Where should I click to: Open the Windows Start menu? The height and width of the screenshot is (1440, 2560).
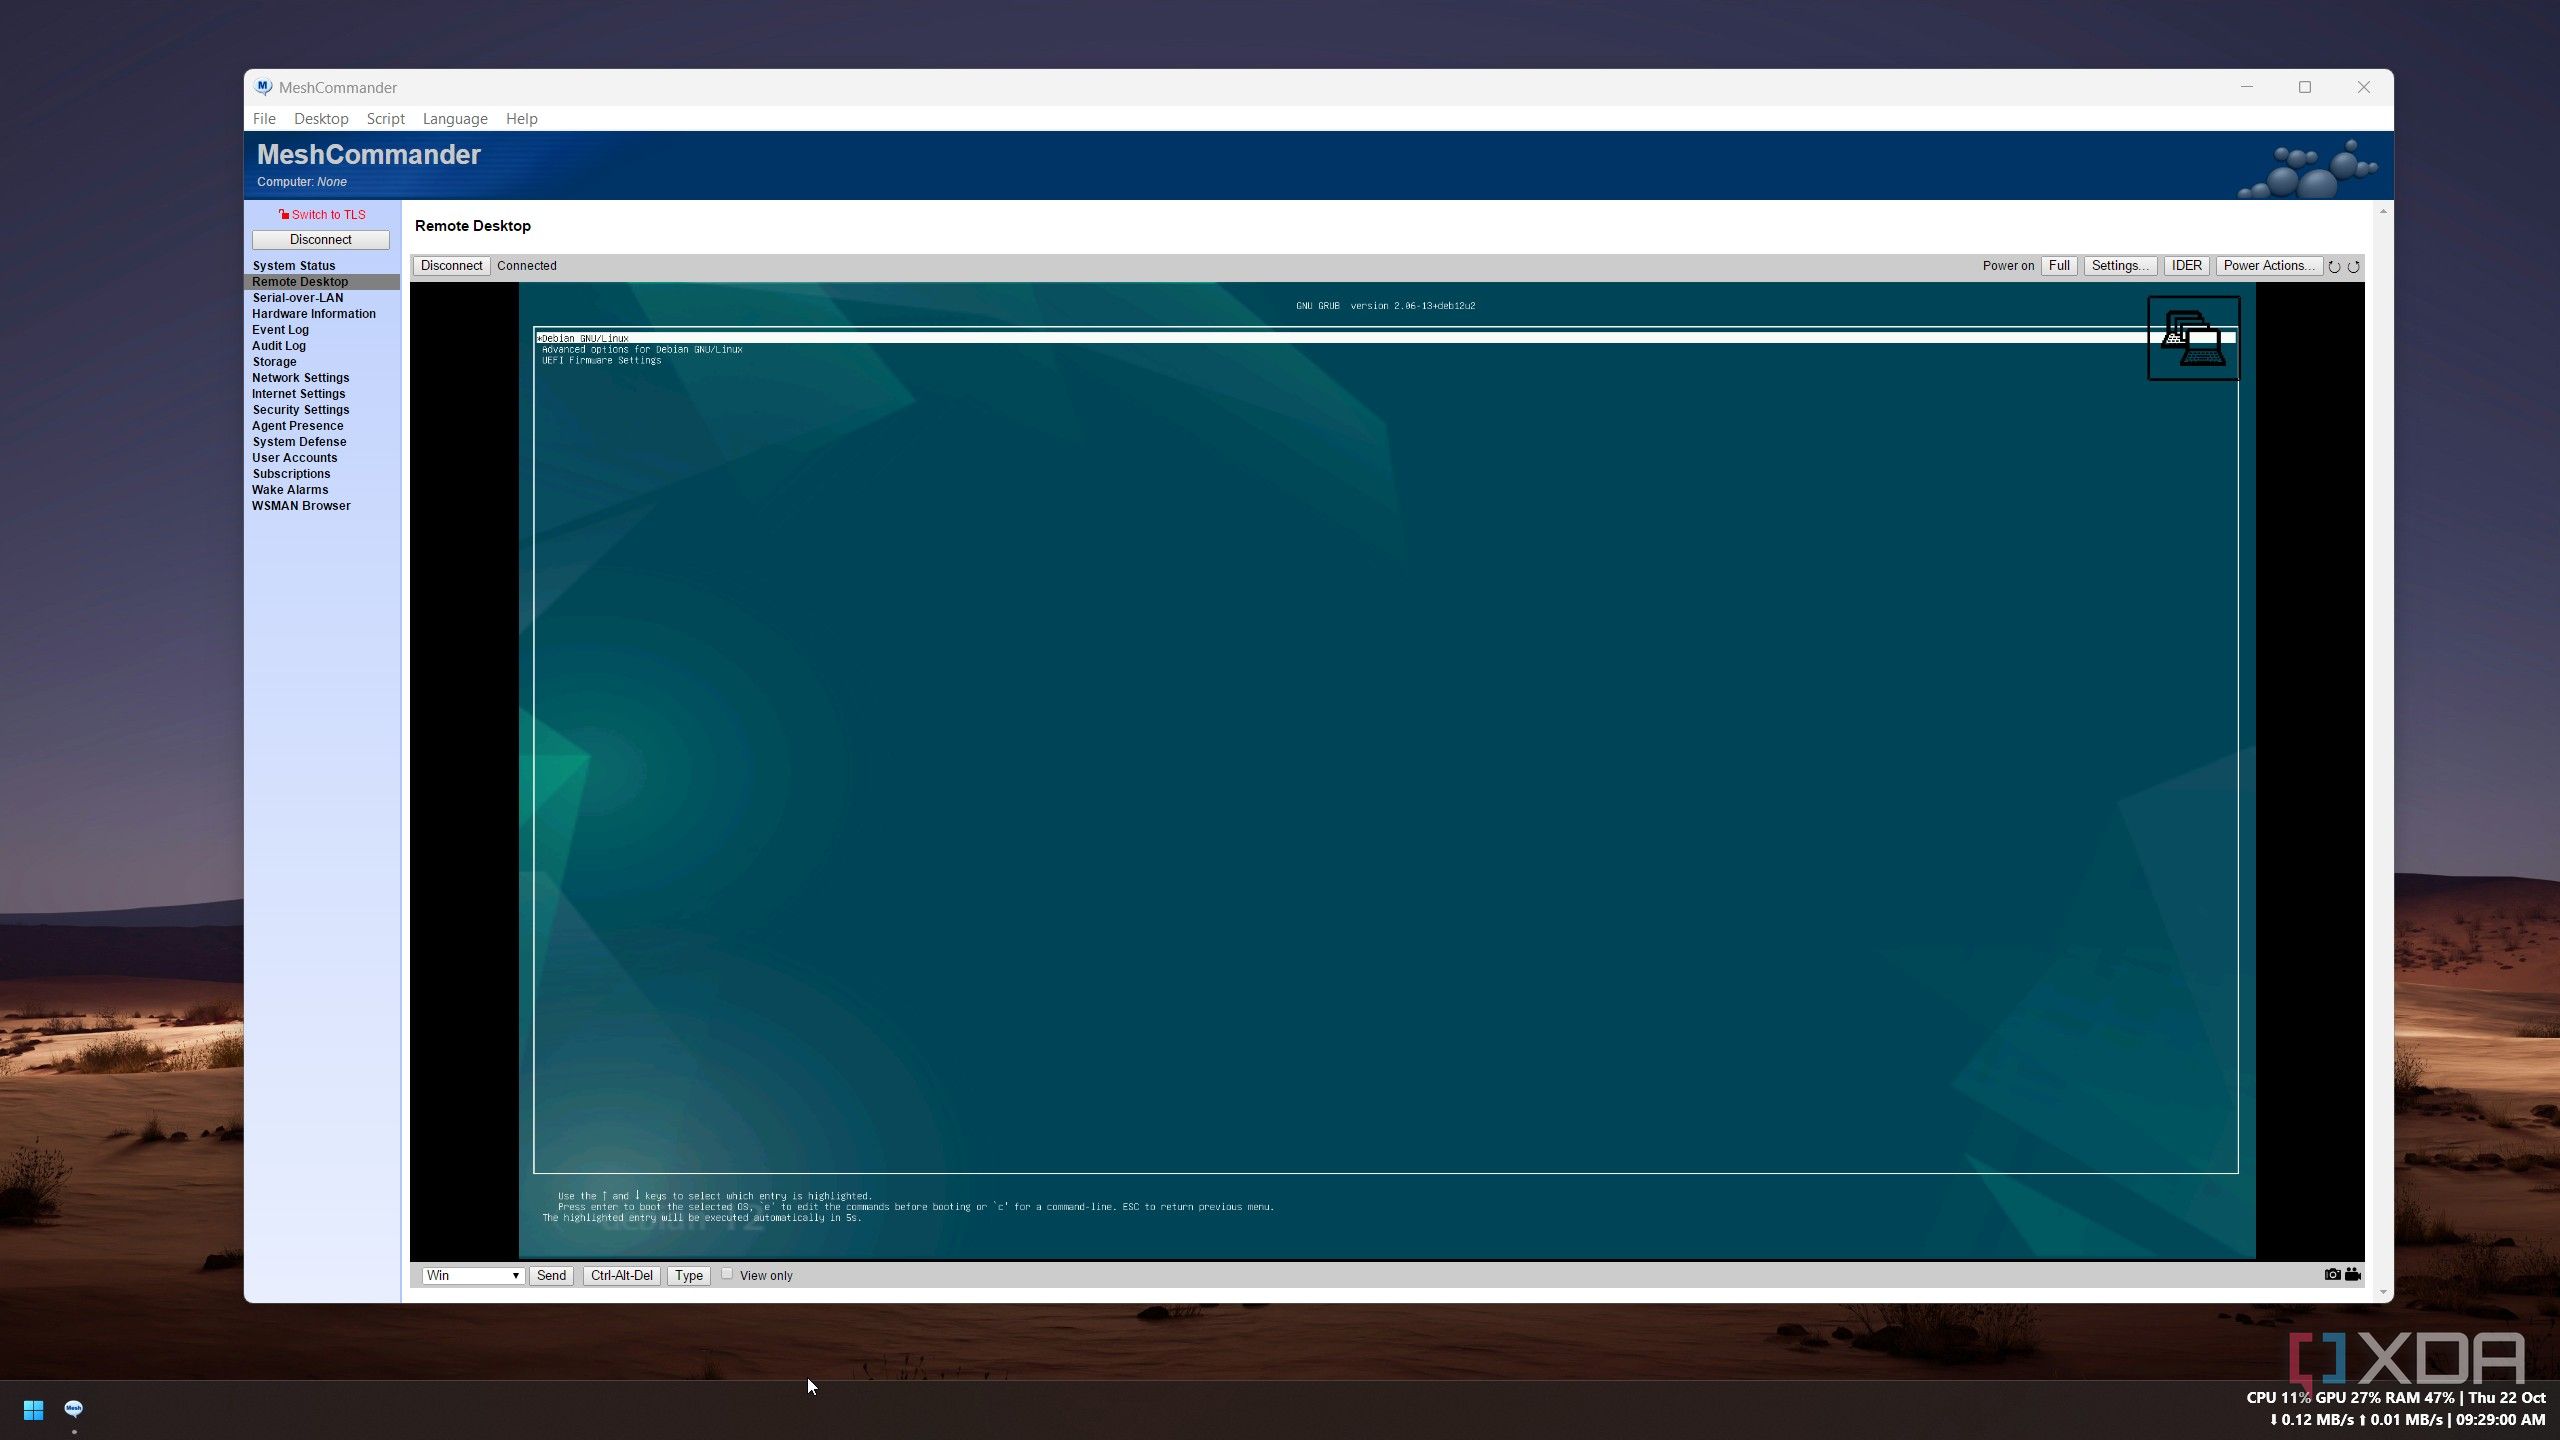[33, 1409]
